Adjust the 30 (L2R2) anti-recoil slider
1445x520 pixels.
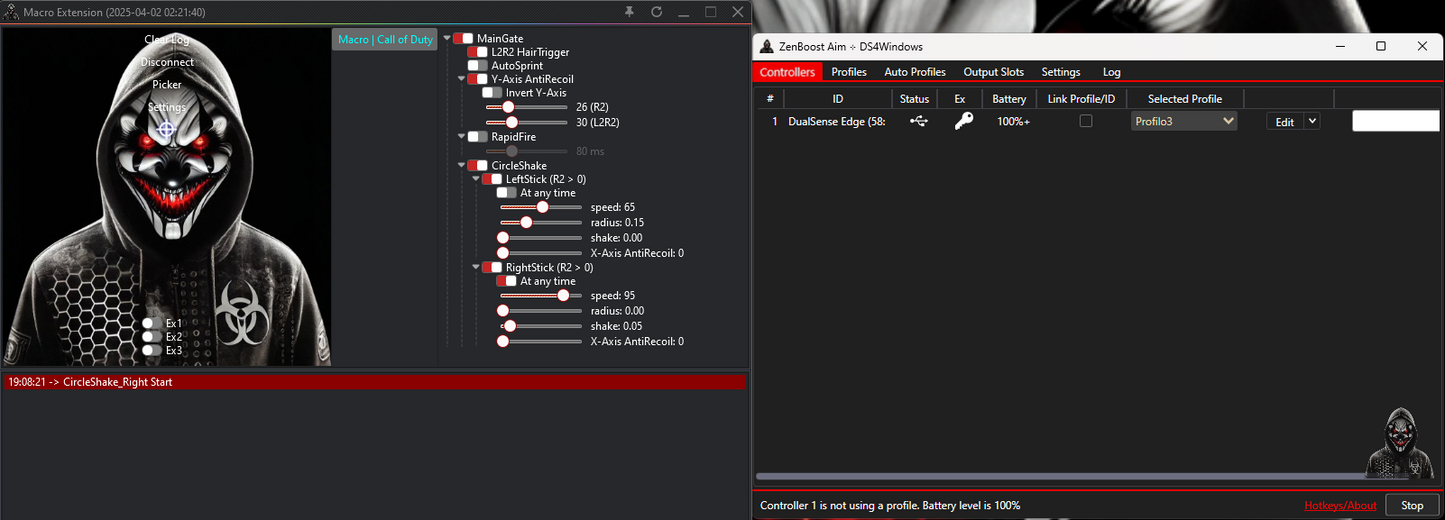pyautogui.click(x=527, y=122)
